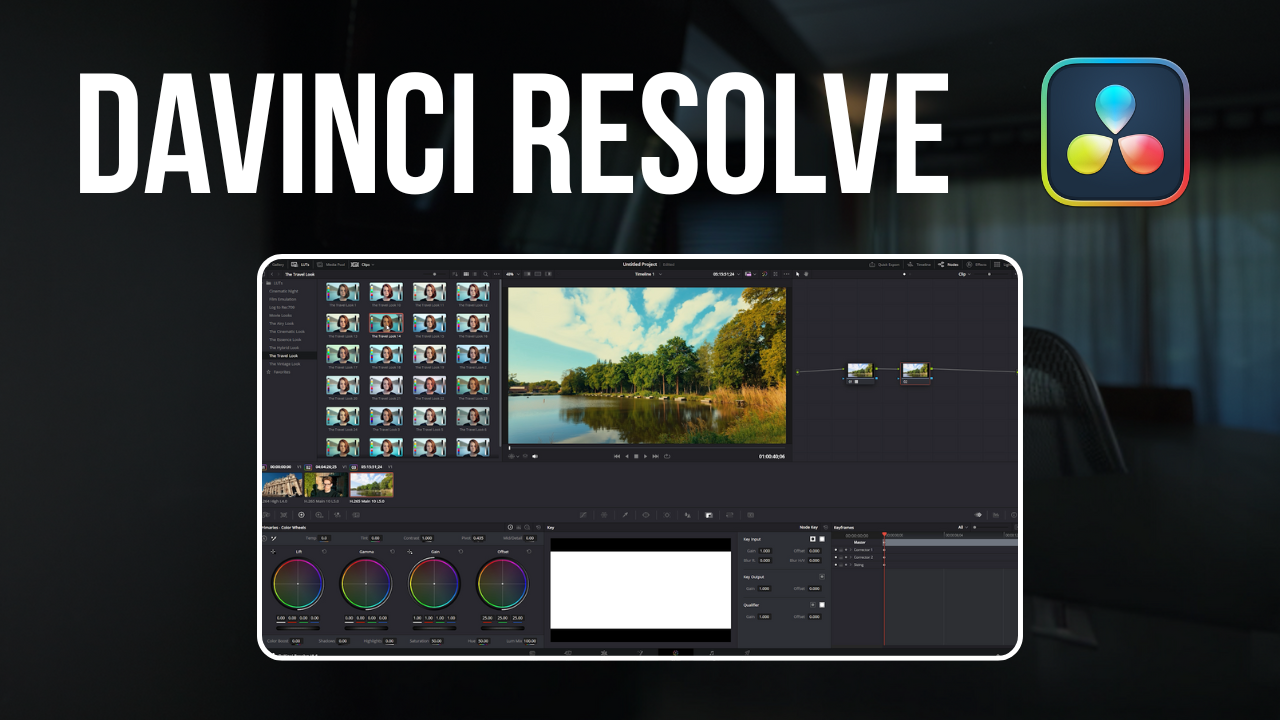1280x720 pixels.
Task: Click the Lift color wheel center
Action: click(x=298, y=584)
